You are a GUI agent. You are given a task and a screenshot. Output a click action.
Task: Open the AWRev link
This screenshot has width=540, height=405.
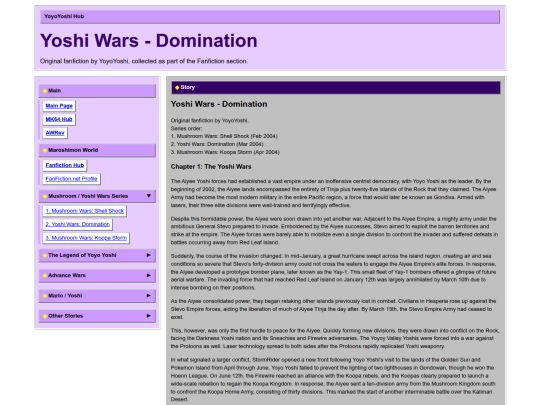tap(55, 133)
